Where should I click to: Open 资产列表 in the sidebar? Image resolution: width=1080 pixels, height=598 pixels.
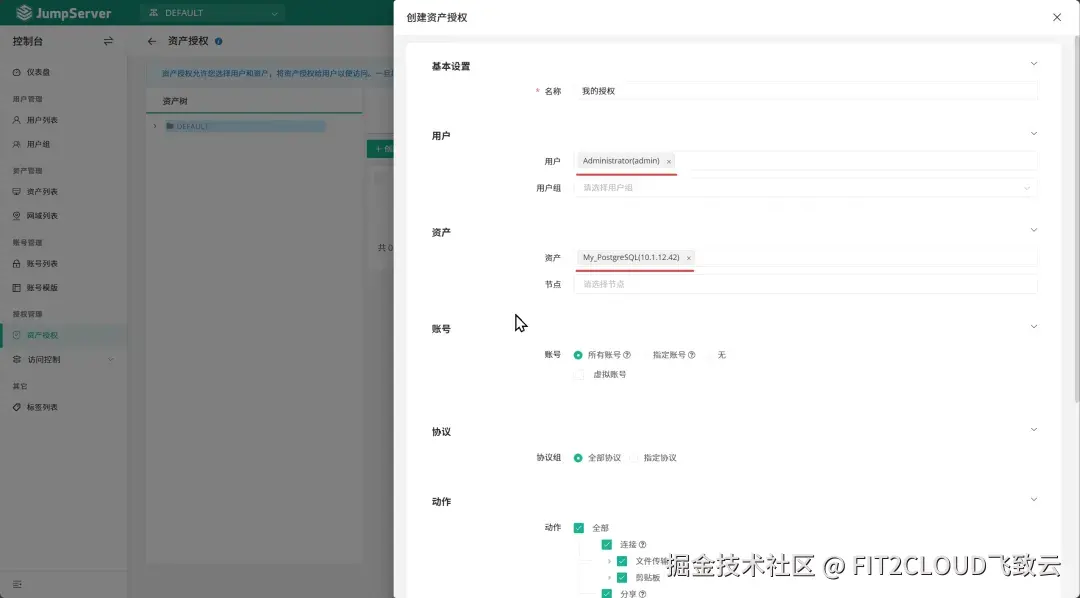click(42, 192)
